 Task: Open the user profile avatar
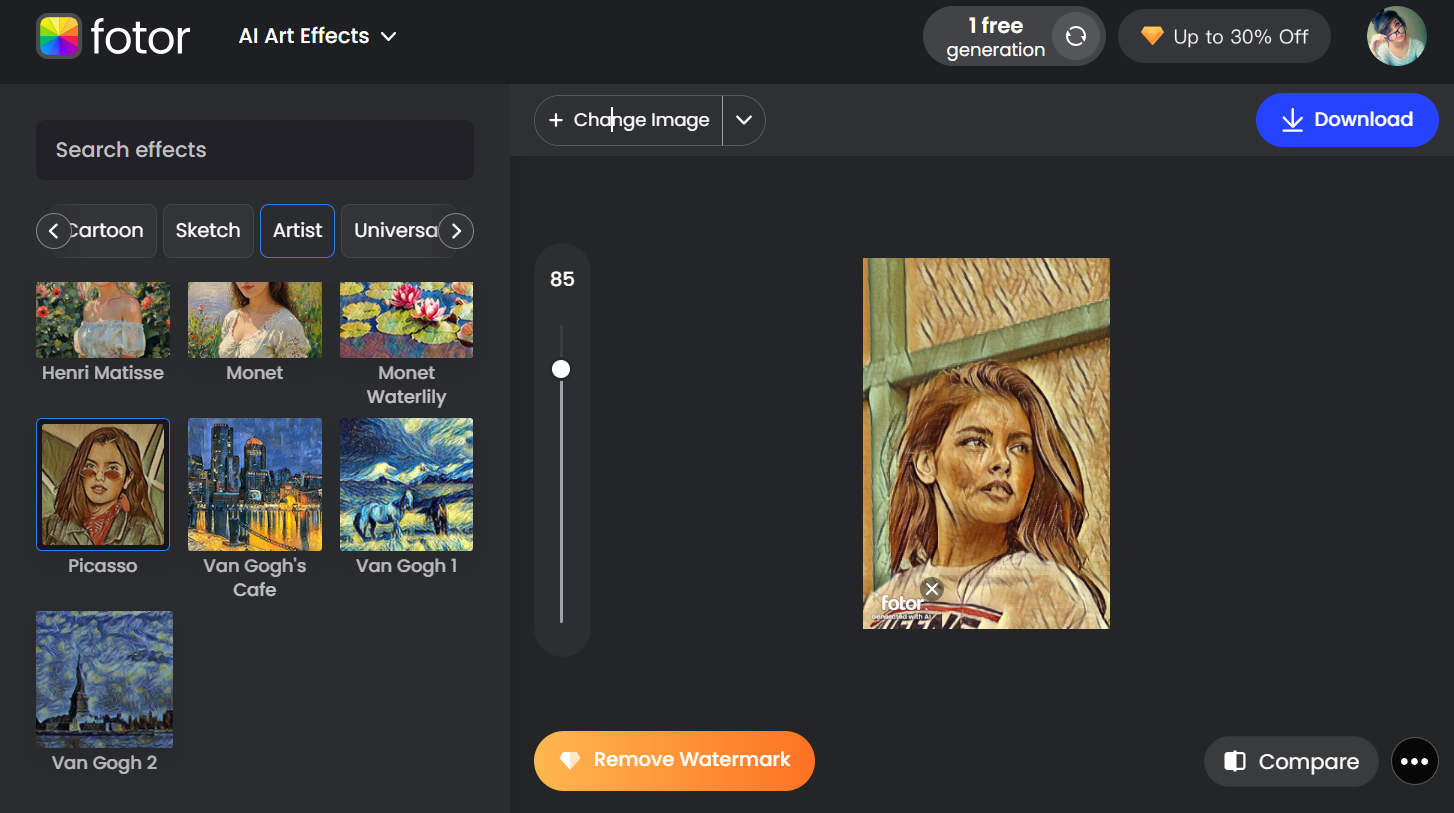pyautogui.click(x=1396, y=36)
